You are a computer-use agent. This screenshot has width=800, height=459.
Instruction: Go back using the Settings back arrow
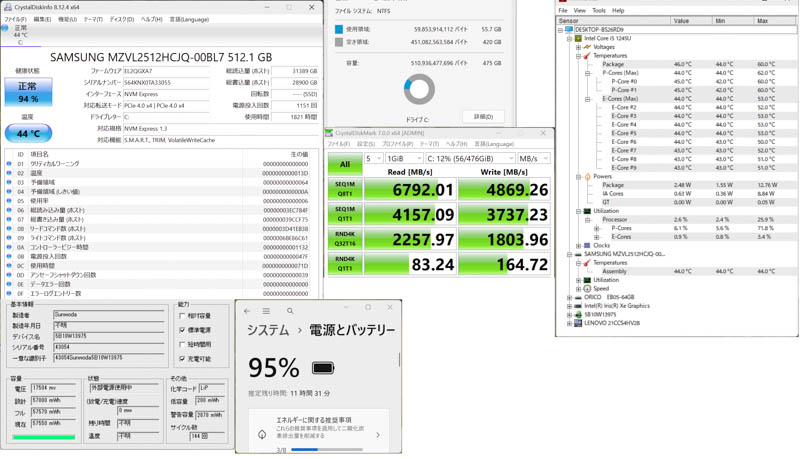[x=247, y=311]
